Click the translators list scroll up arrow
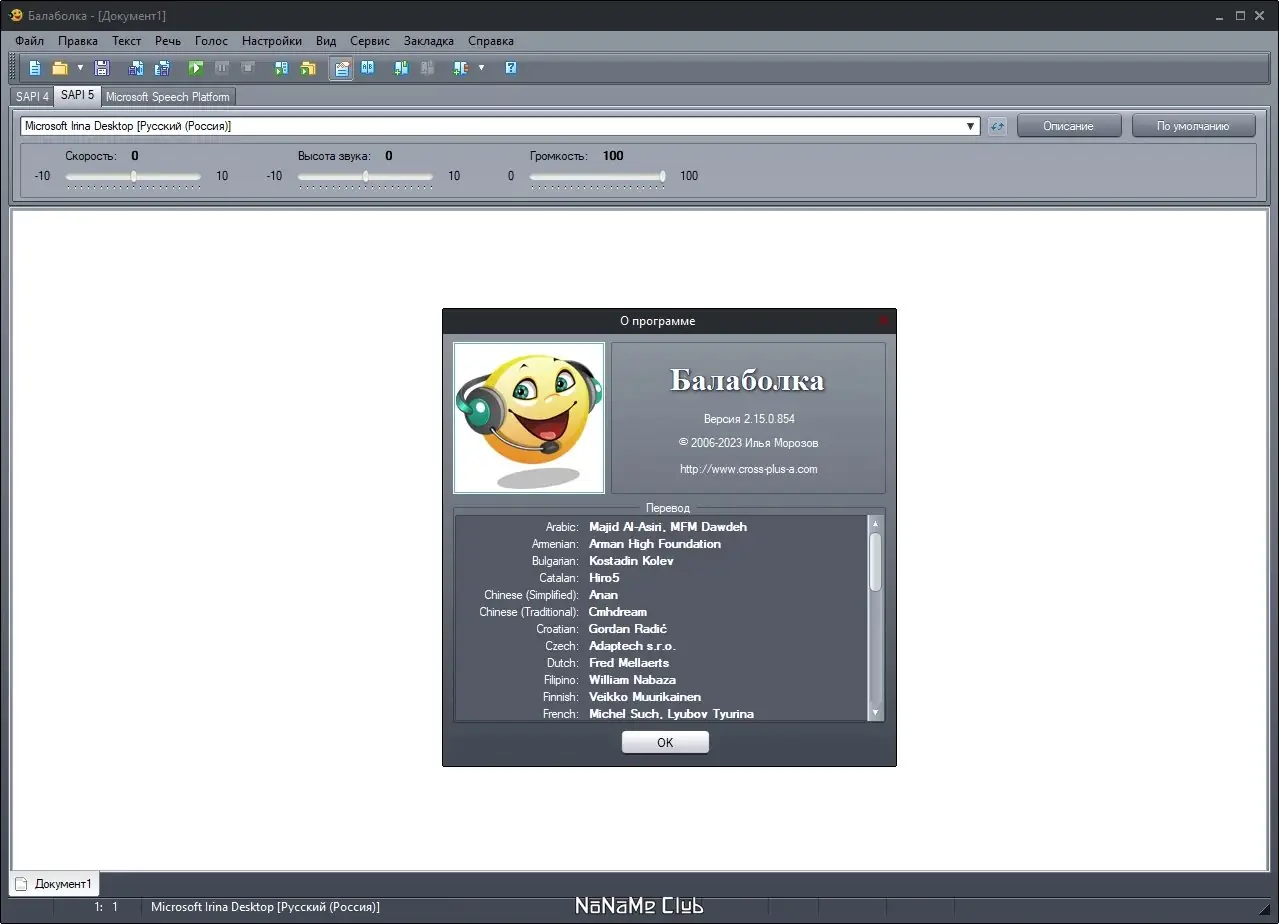1279x924 pixels. (875, 523)
